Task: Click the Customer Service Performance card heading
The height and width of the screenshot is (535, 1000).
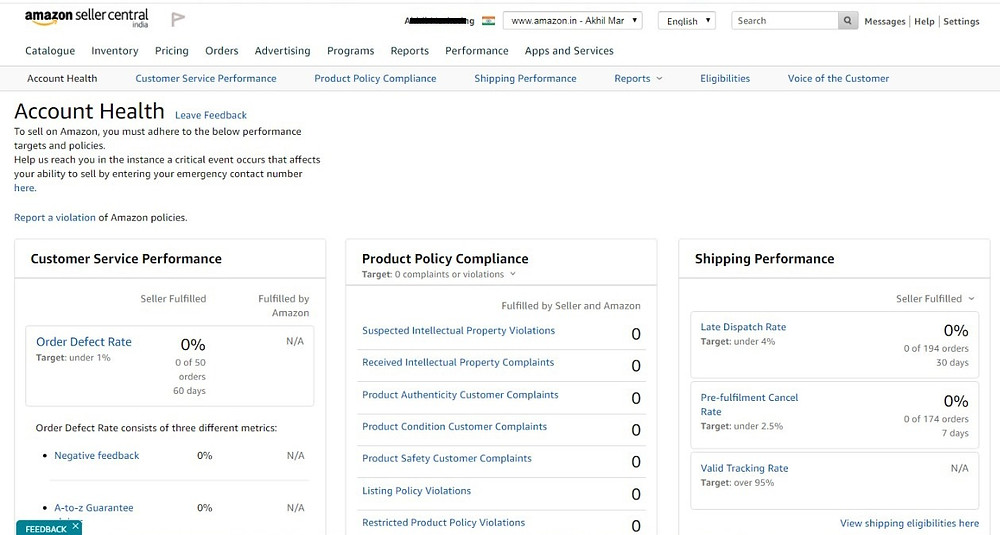Action: (x=126, y=259)
